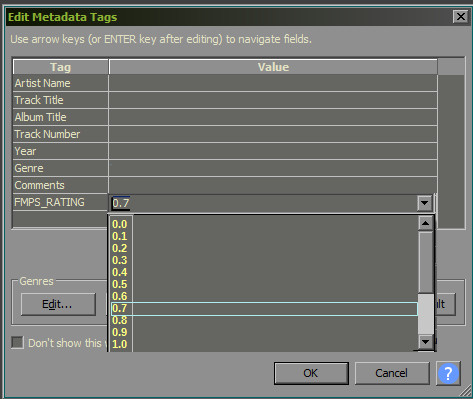
Task: Click the Album Title value cell
Action: pos(273,117)
